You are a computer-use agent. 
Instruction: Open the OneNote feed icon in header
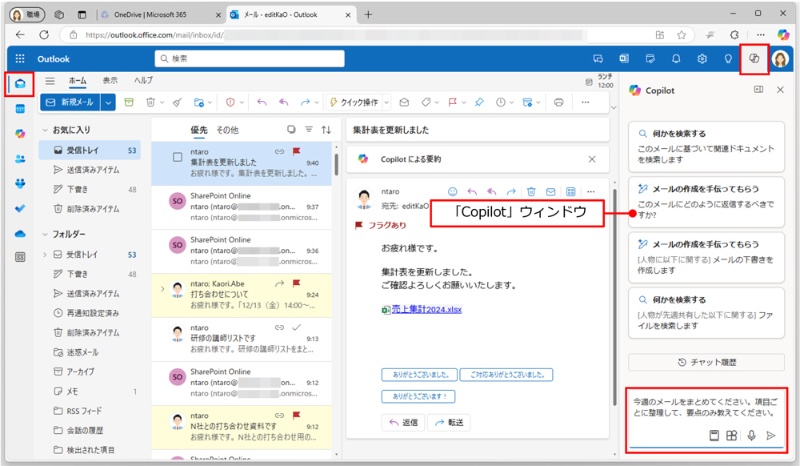click(624, 59)
